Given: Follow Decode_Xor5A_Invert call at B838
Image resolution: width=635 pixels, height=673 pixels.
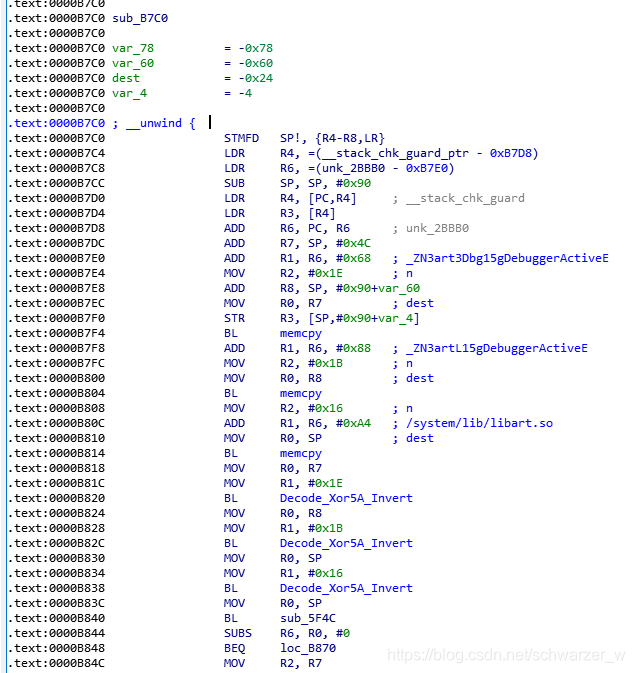Looking at the screenshot, I should (346, 589).
